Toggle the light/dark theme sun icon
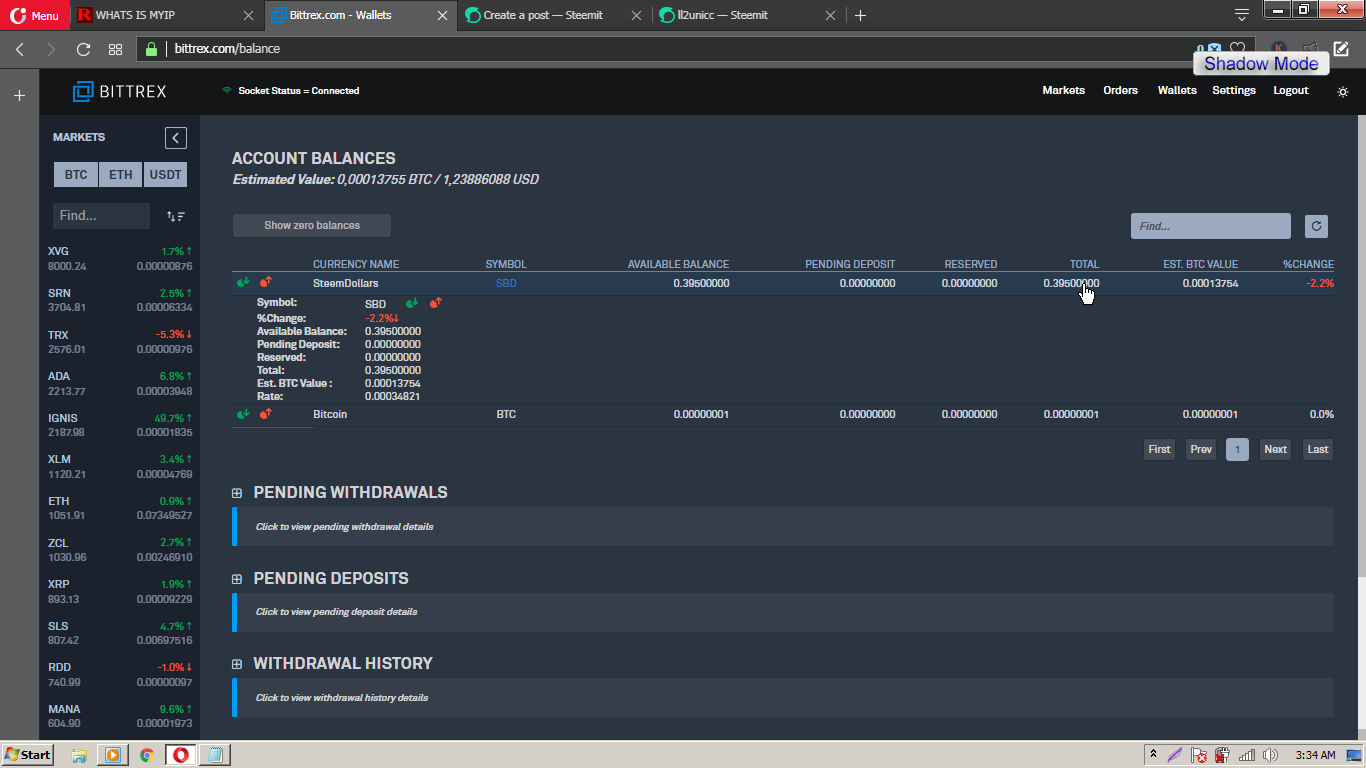The height and width of the screenshot is (768, 1366). coord(1343,91)
